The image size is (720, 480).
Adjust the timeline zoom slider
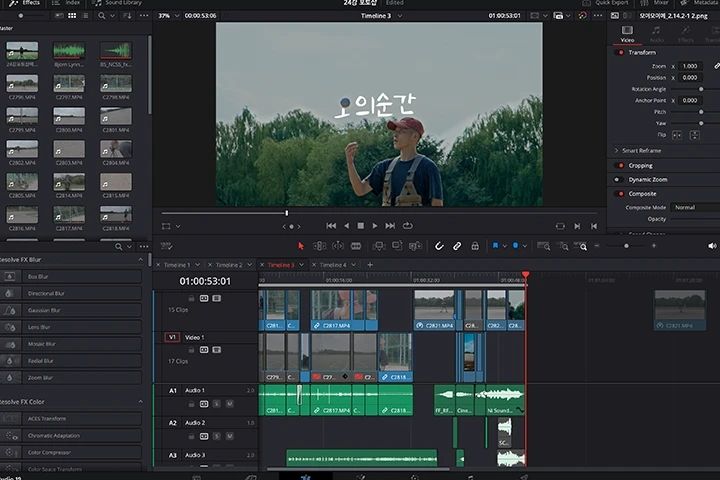(x=626, y=246)
